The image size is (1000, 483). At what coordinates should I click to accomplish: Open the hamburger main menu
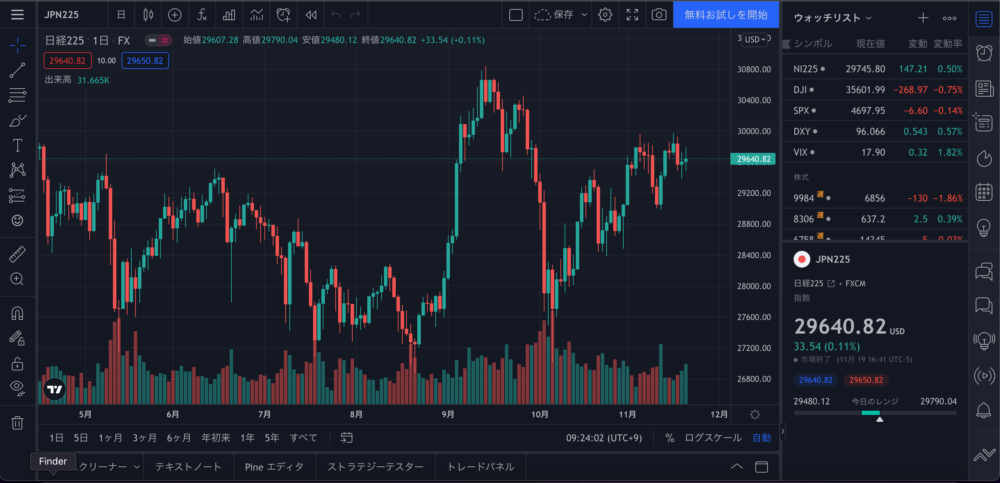[x=17, y=14]
